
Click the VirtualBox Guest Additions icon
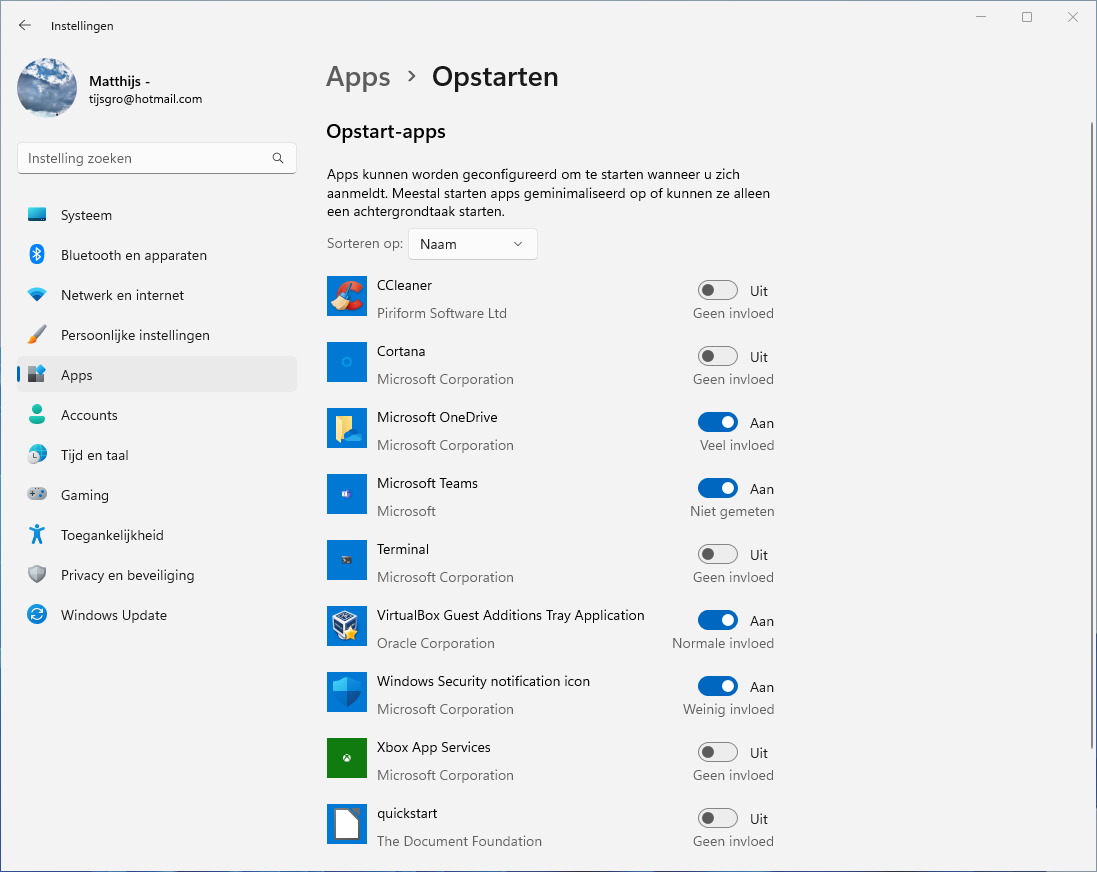pos(347,626)
